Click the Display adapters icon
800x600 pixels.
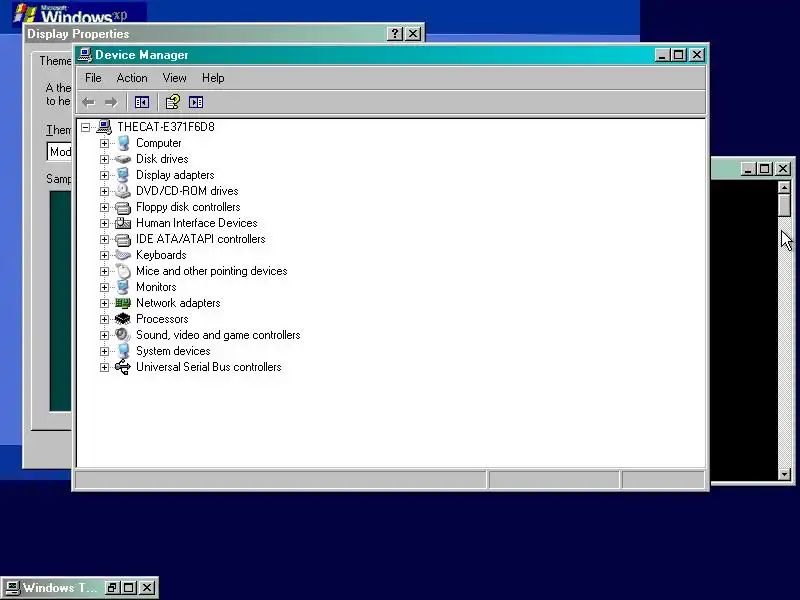[123, 175]
